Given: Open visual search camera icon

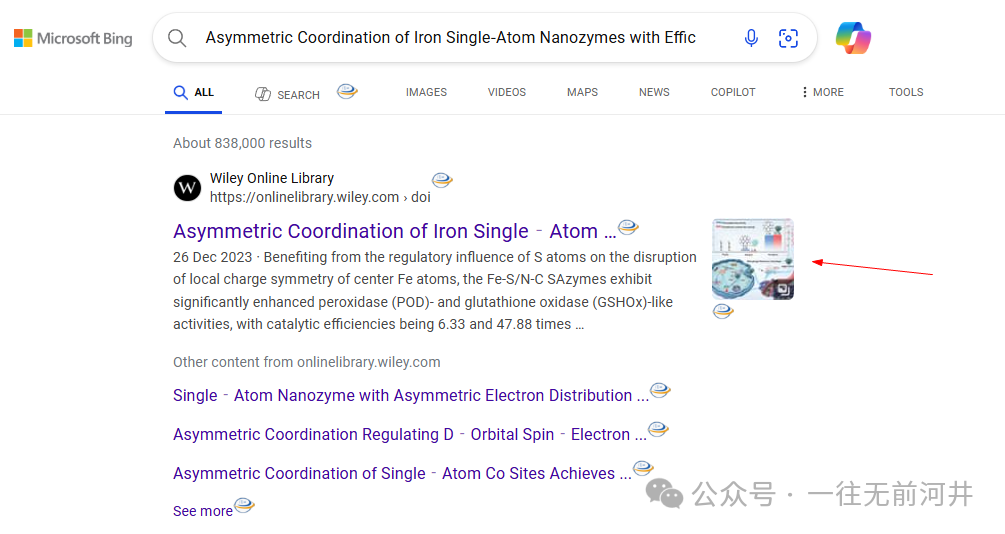Looking at the screenshot, I should 789,38.
